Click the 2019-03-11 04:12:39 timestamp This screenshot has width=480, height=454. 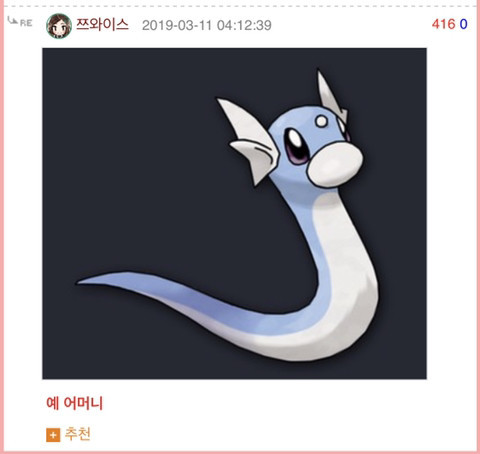207,25
